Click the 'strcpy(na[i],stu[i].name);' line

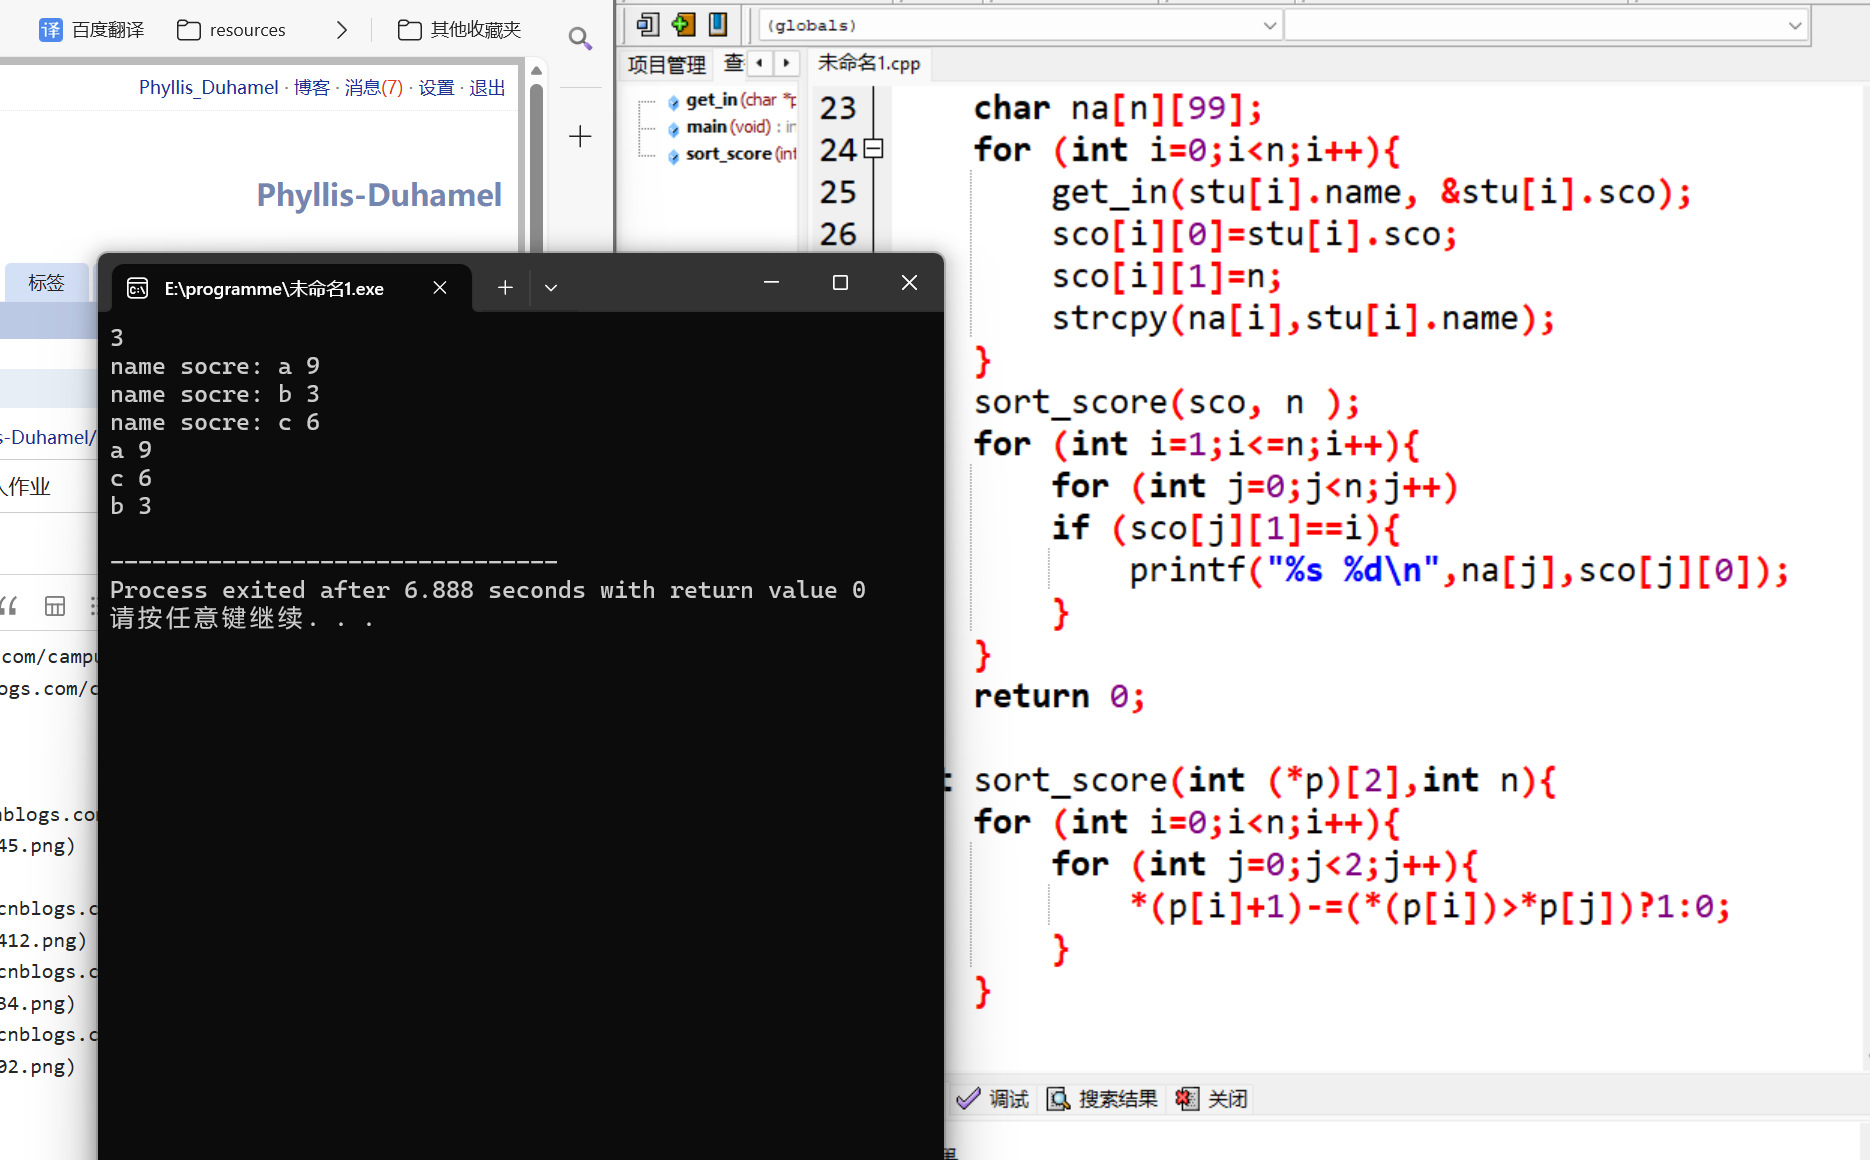[1303, 318]
